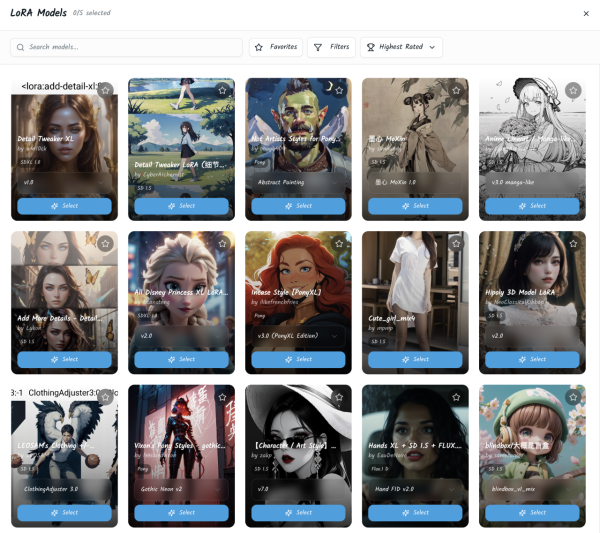Open the Filters panel
The width and height of the screenshot is (600, 533).
tap(331, 47)
